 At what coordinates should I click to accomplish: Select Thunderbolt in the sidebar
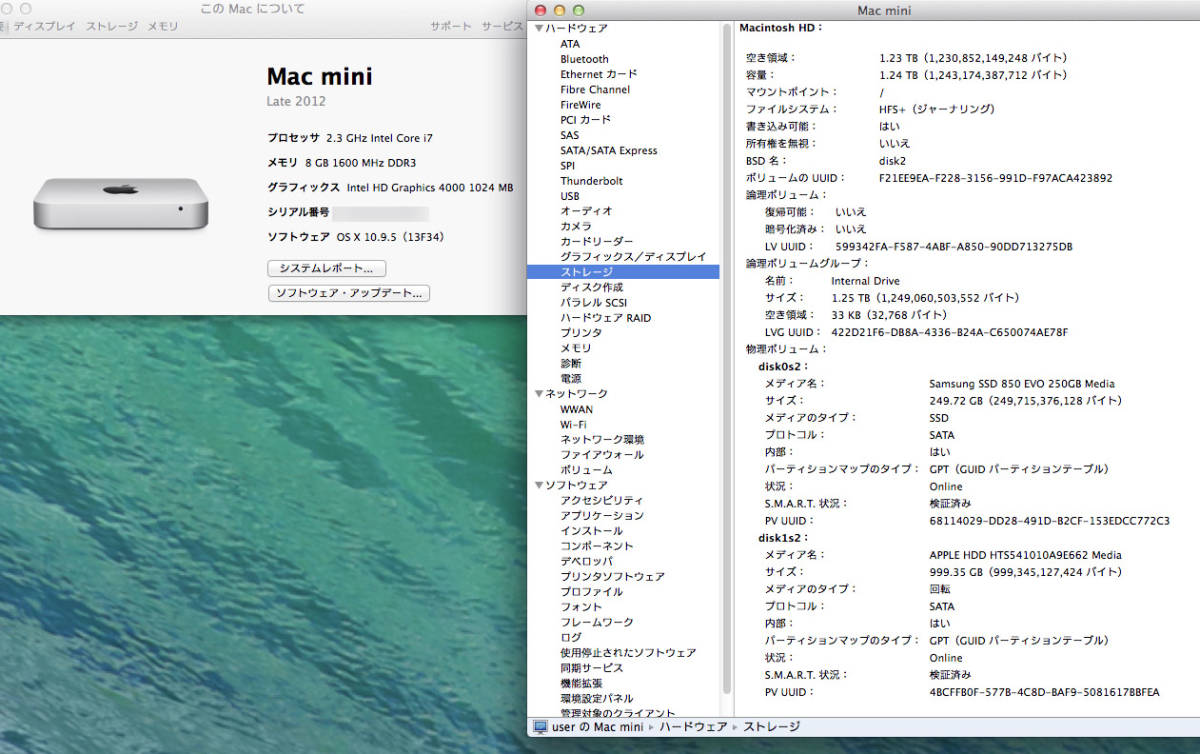(x=591, y=181)
